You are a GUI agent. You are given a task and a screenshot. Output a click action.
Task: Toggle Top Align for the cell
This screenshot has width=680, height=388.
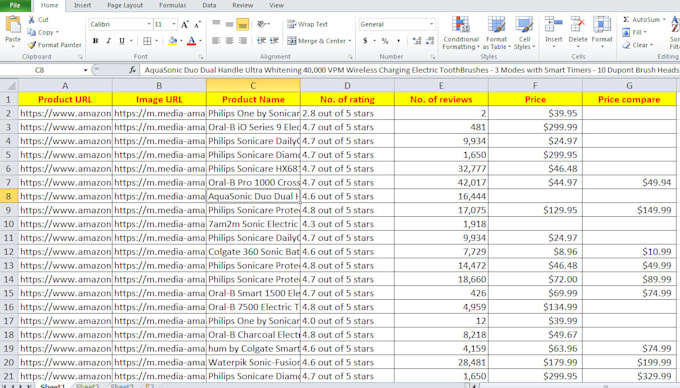pos(216,24)
